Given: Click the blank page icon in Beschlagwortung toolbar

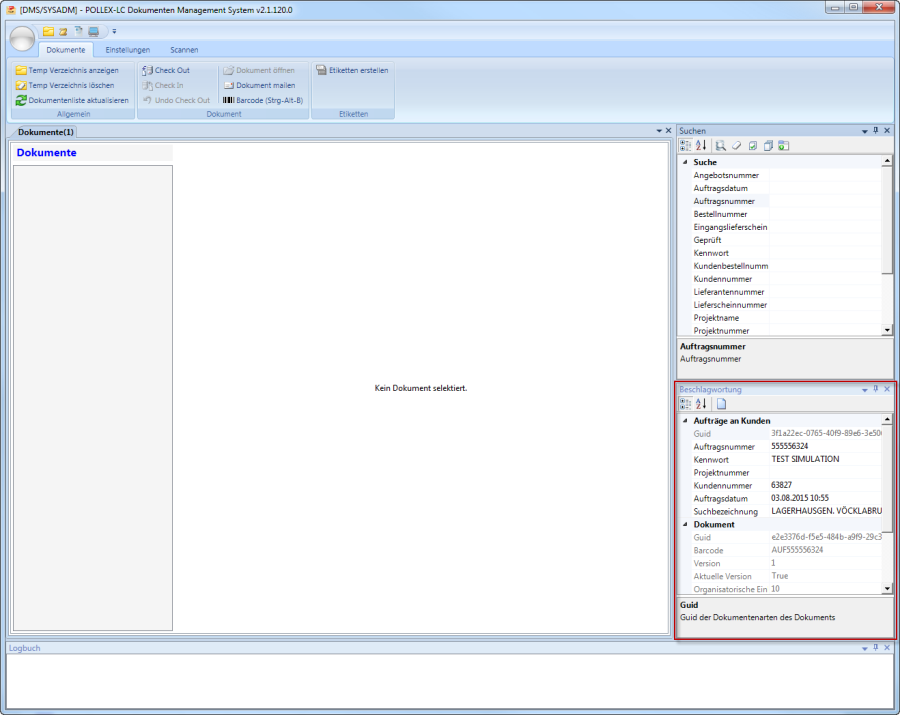Looking at the screenshot, I should point(721,404).
